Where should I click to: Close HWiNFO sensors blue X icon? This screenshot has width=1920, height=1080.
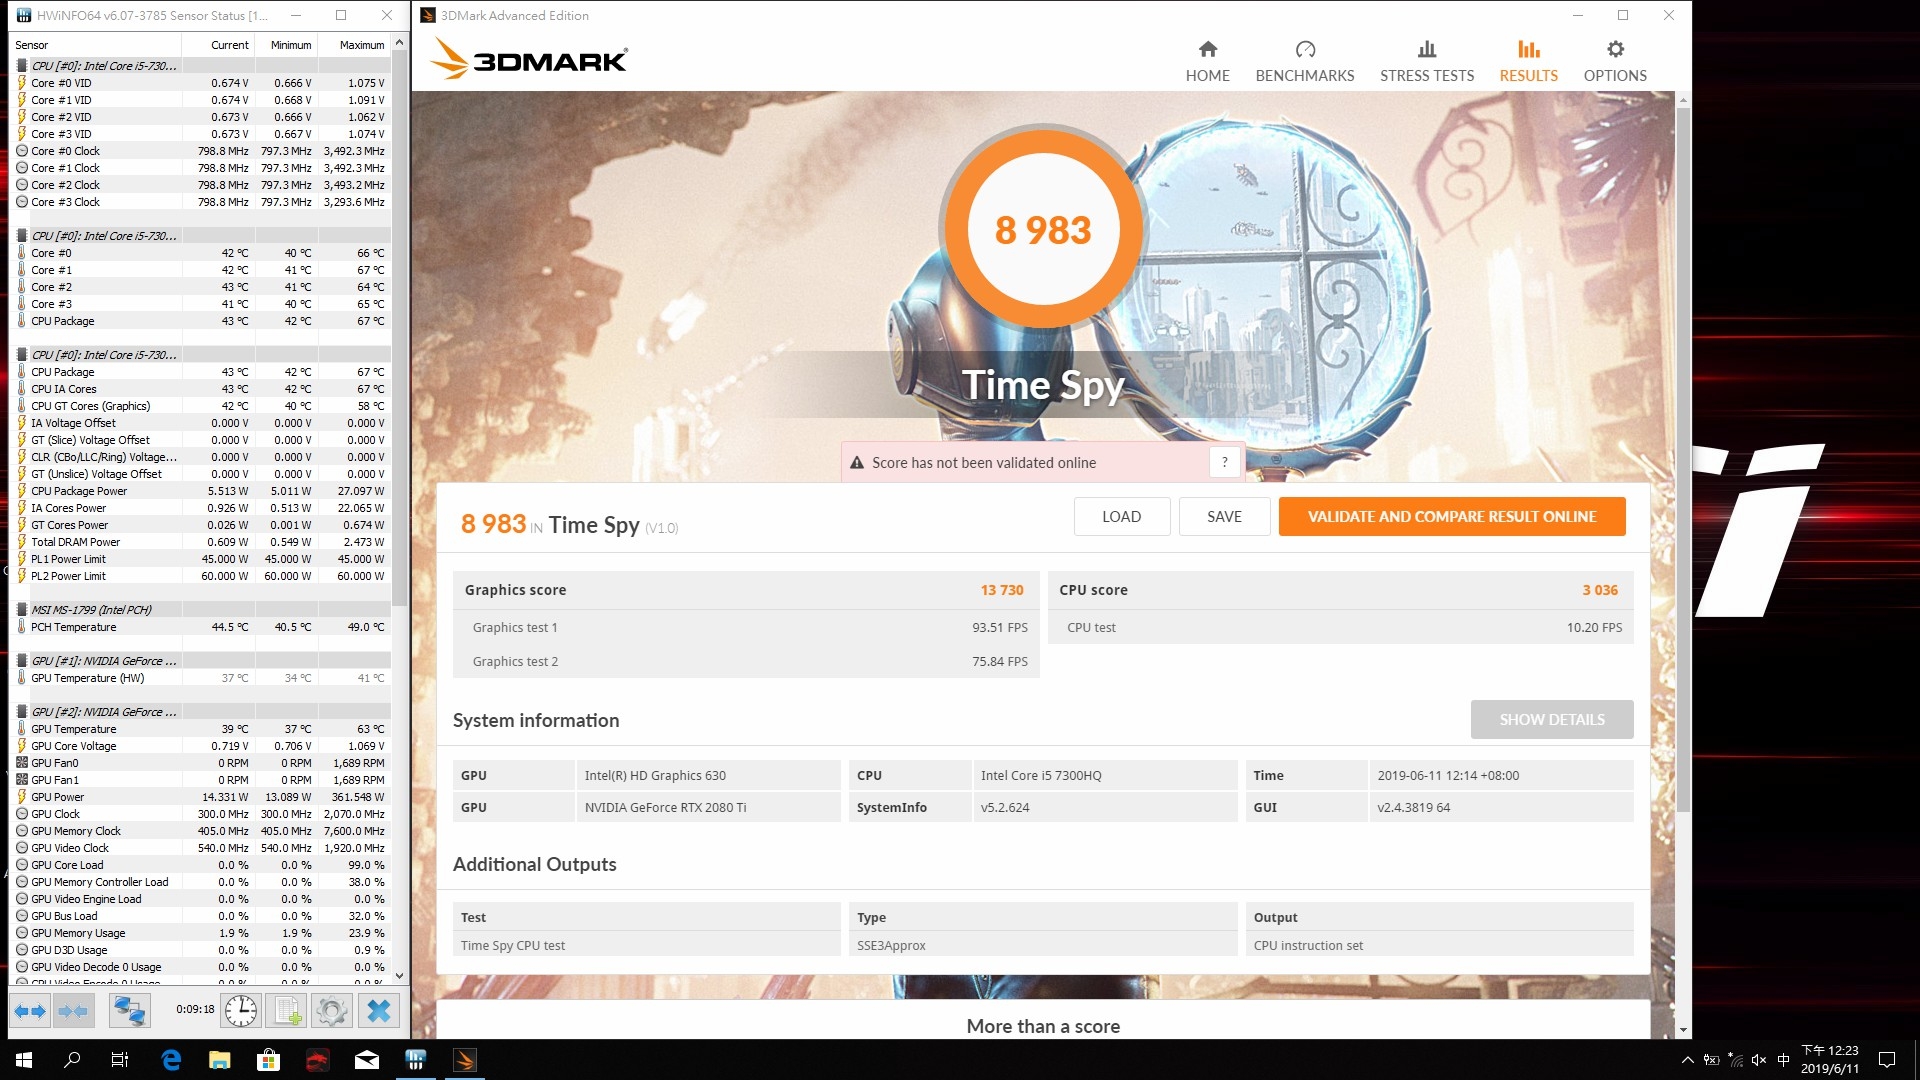coord(379,1011)
